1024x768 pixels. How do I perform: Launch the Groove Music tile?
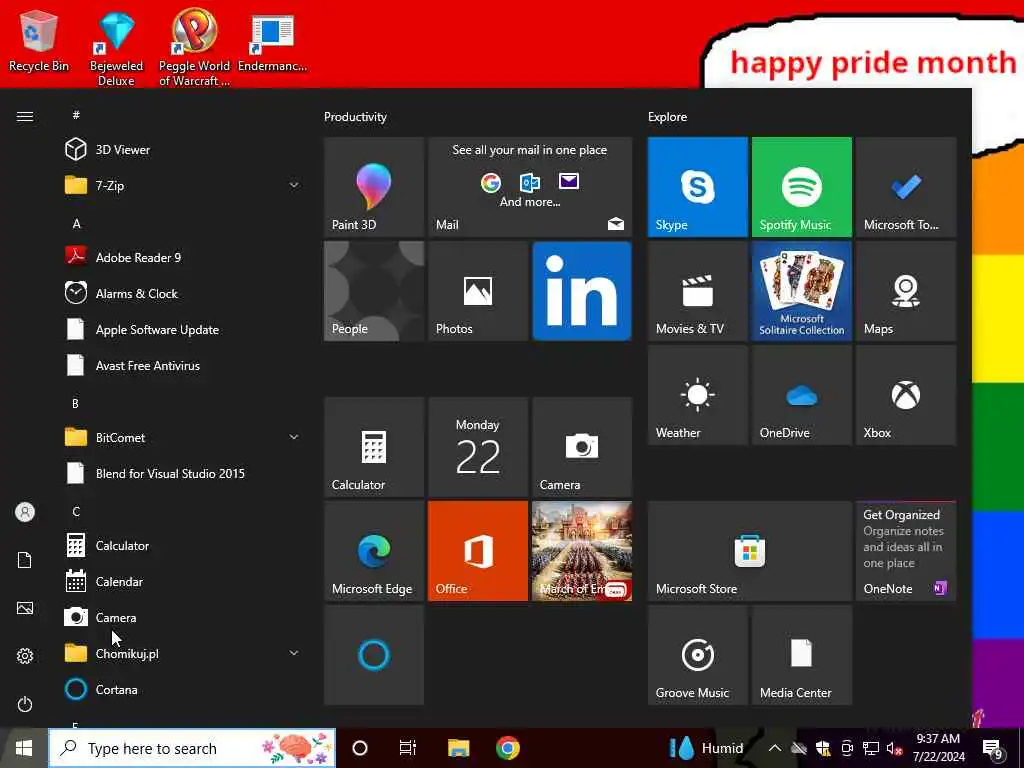tap(697, 655)
